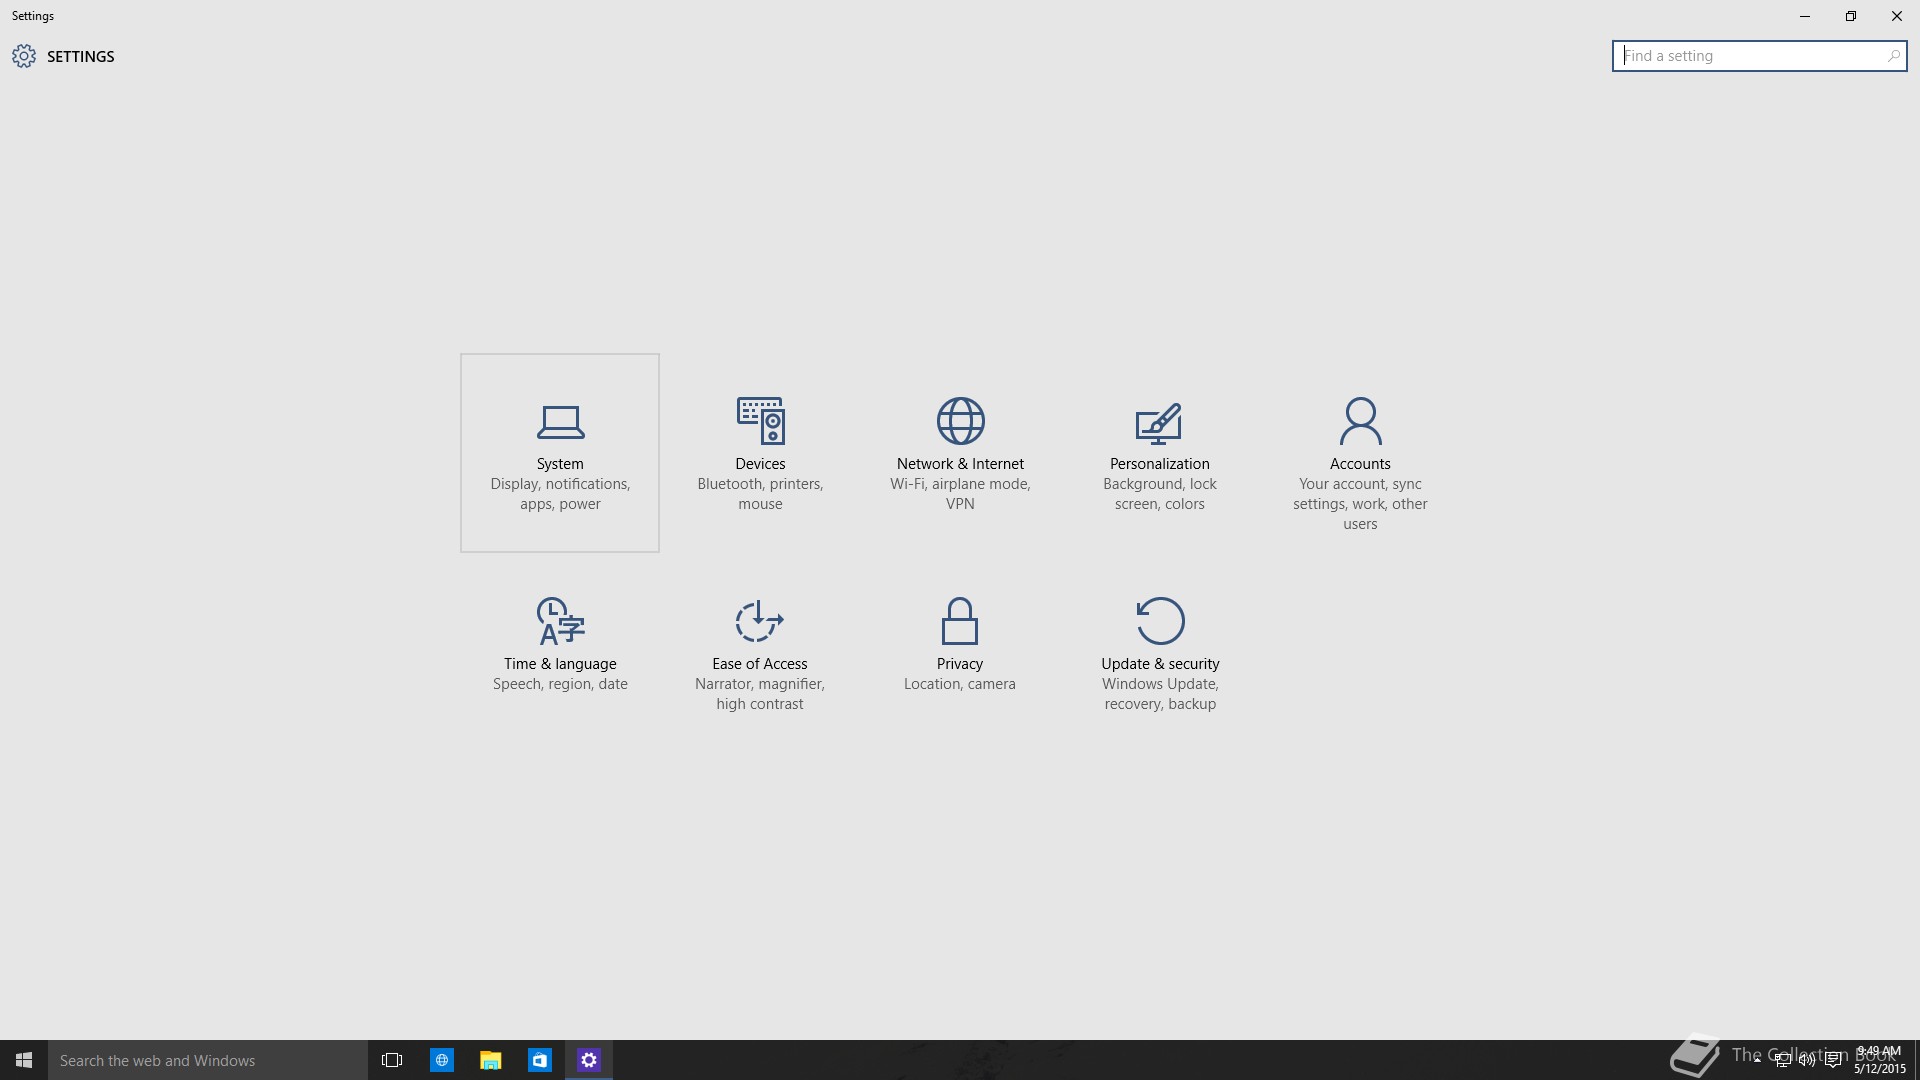1920x1080 pixels.
Task: Open the Devices keyboard-and-speaker icon
Action: tap(760, 421)
